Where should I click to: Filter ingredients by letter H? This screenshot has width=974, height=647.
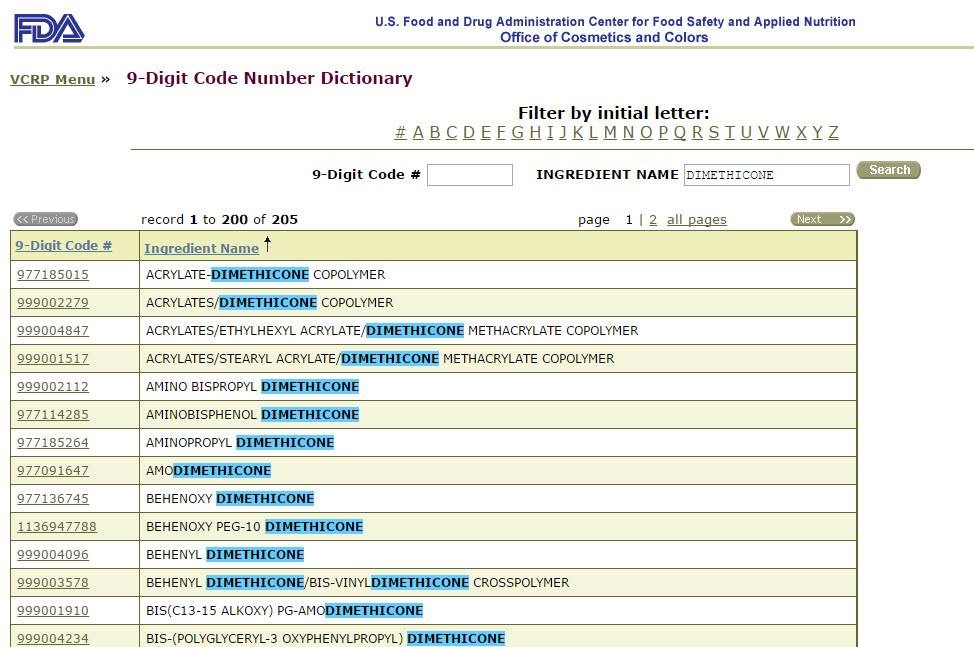pos(535,132)
